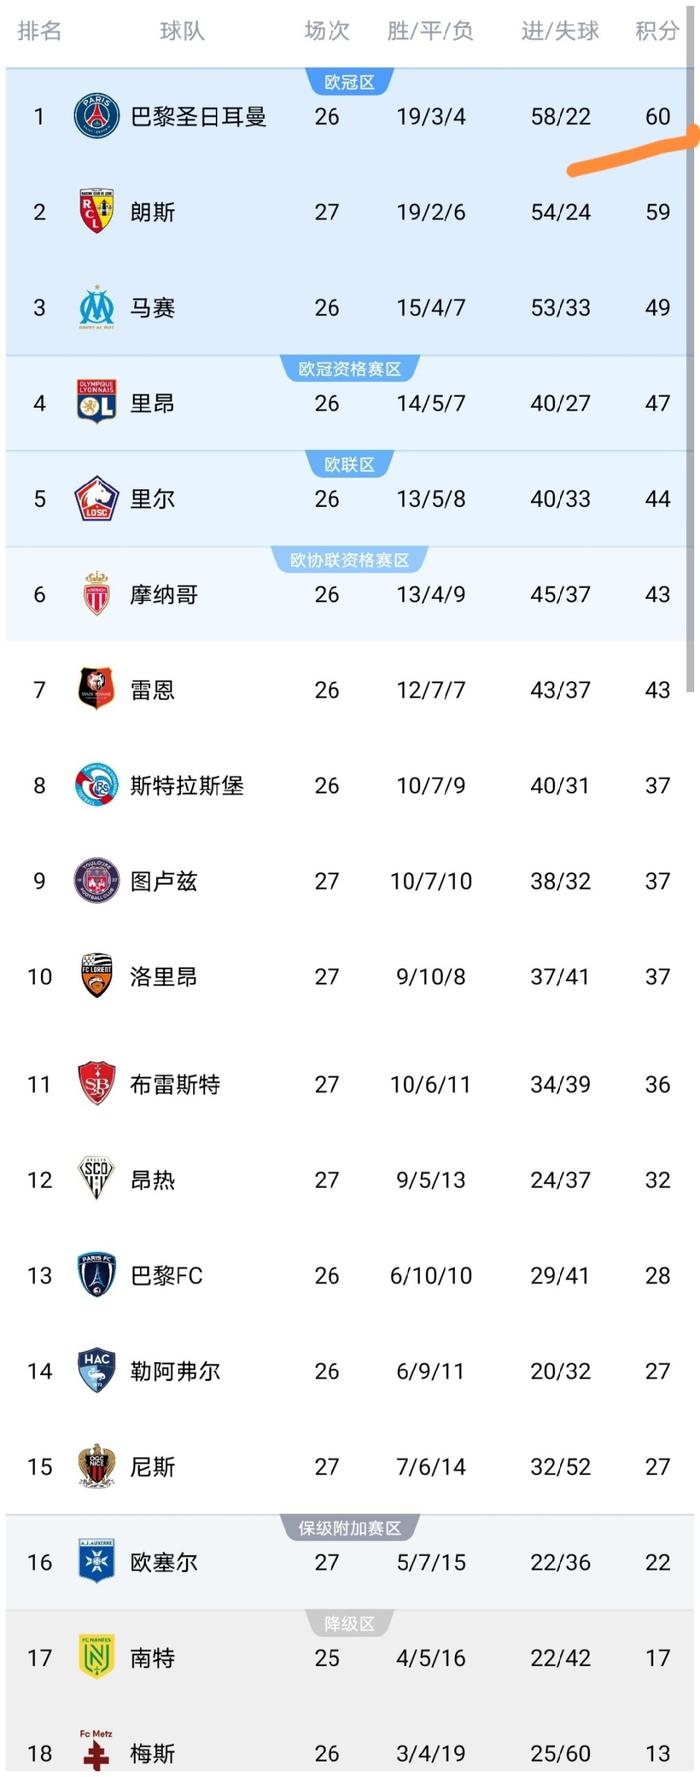
Task: Click the FC Metz club badge
Action: (x=97, y=1748)
